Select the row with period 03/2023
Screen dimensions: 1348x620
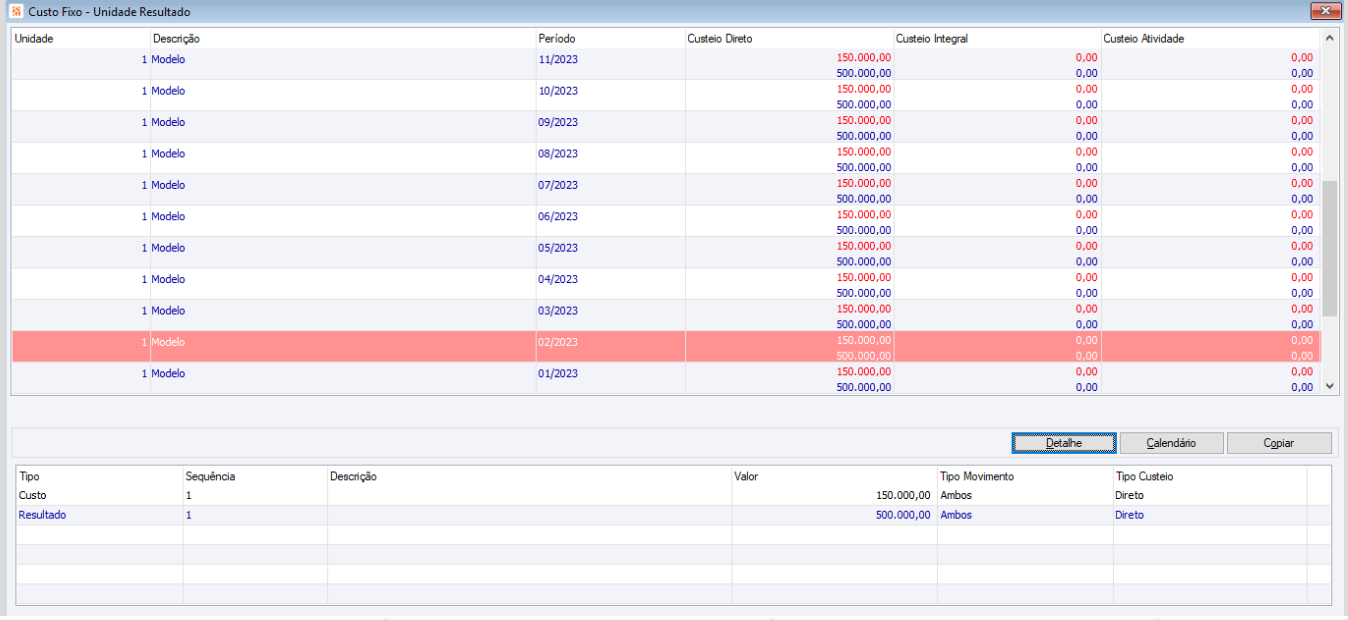[x=666, y=316]
